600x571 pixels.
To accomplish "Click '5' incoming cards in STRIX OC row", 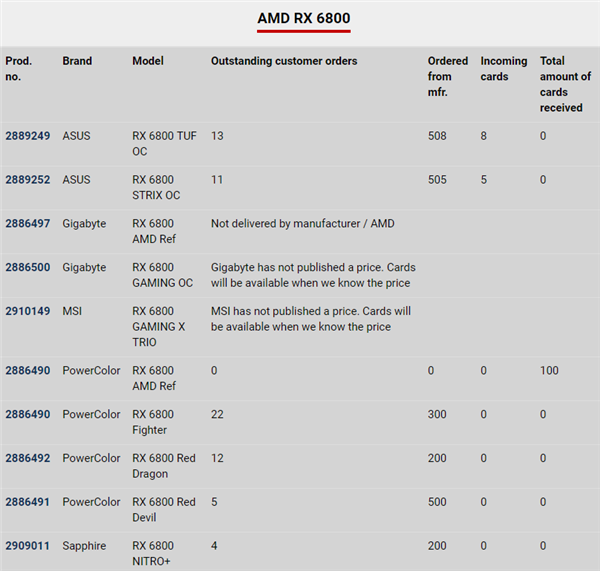I will pos(484,179).
